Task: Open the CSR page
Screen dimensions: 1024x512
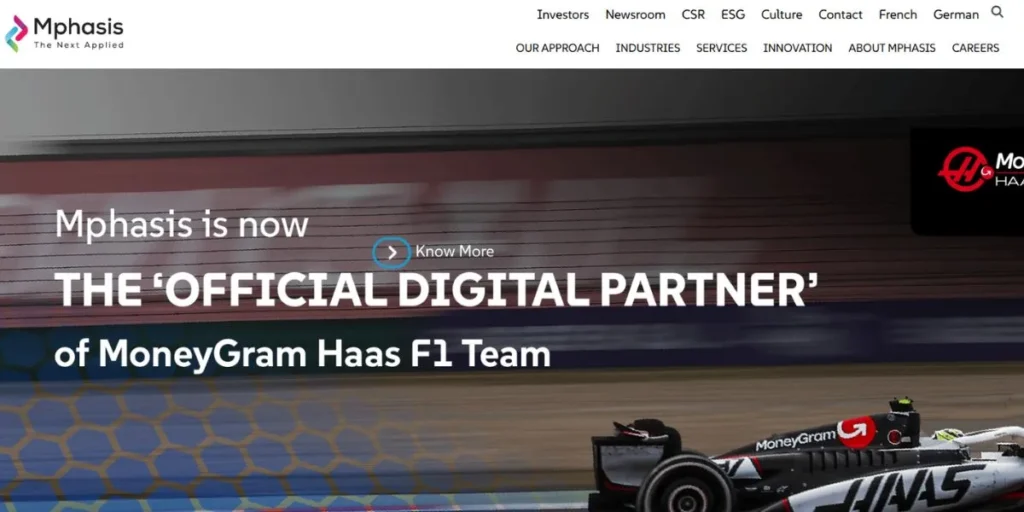Action: click(693, 14)
